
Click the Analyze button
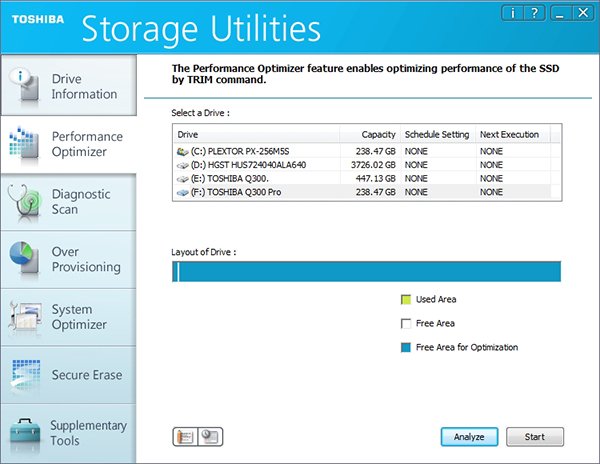click(x=469, y=437)
